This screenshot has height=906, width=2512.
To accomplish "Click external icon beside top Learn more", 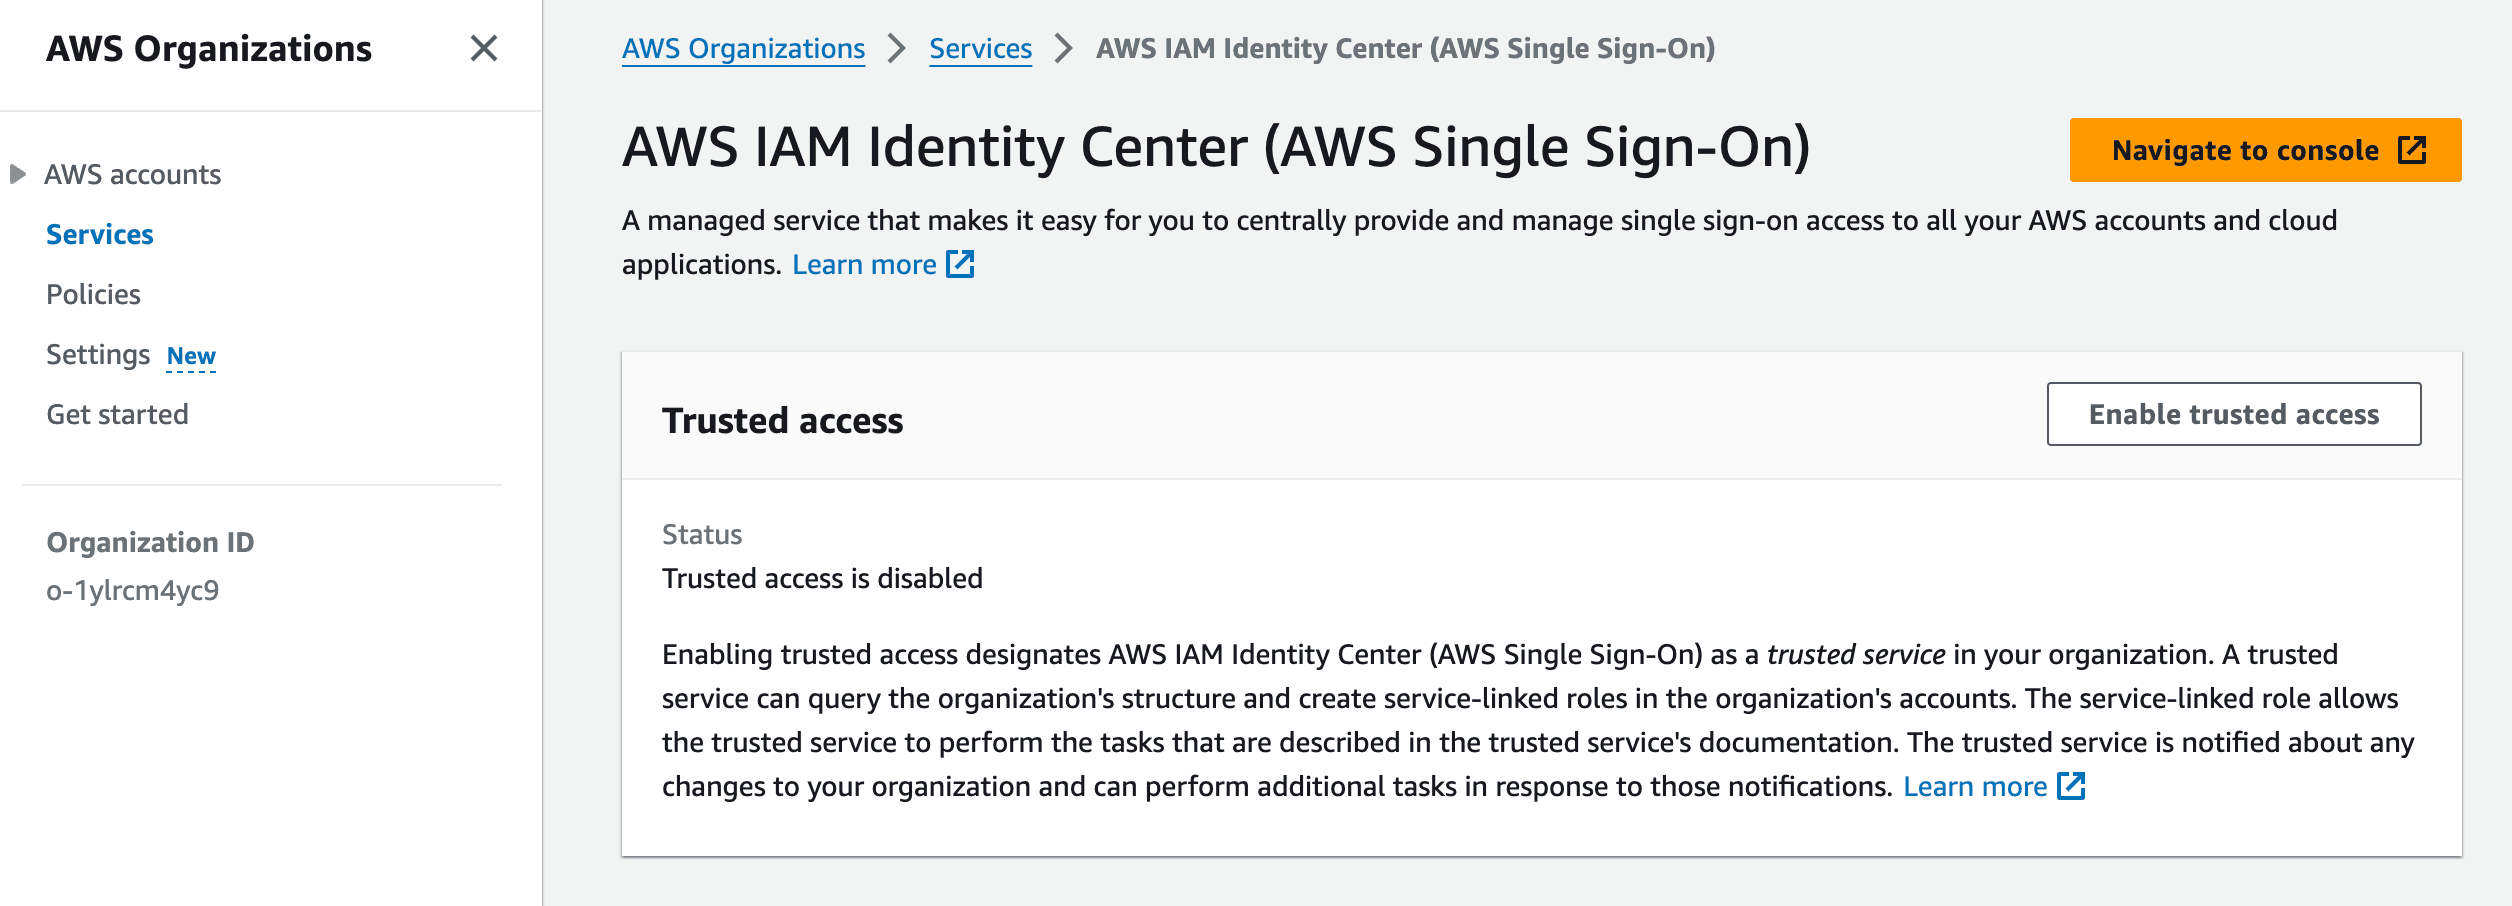I will pos(960,264).
